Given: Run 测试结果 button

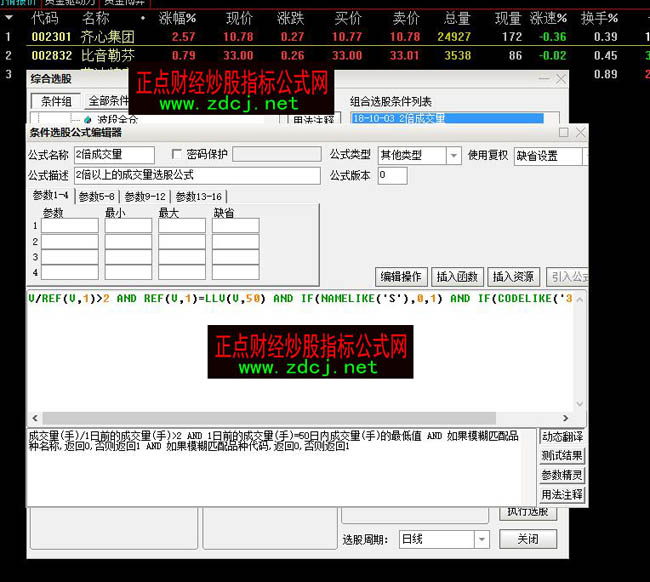Looking at the screenshot, I should pos(562,456).
